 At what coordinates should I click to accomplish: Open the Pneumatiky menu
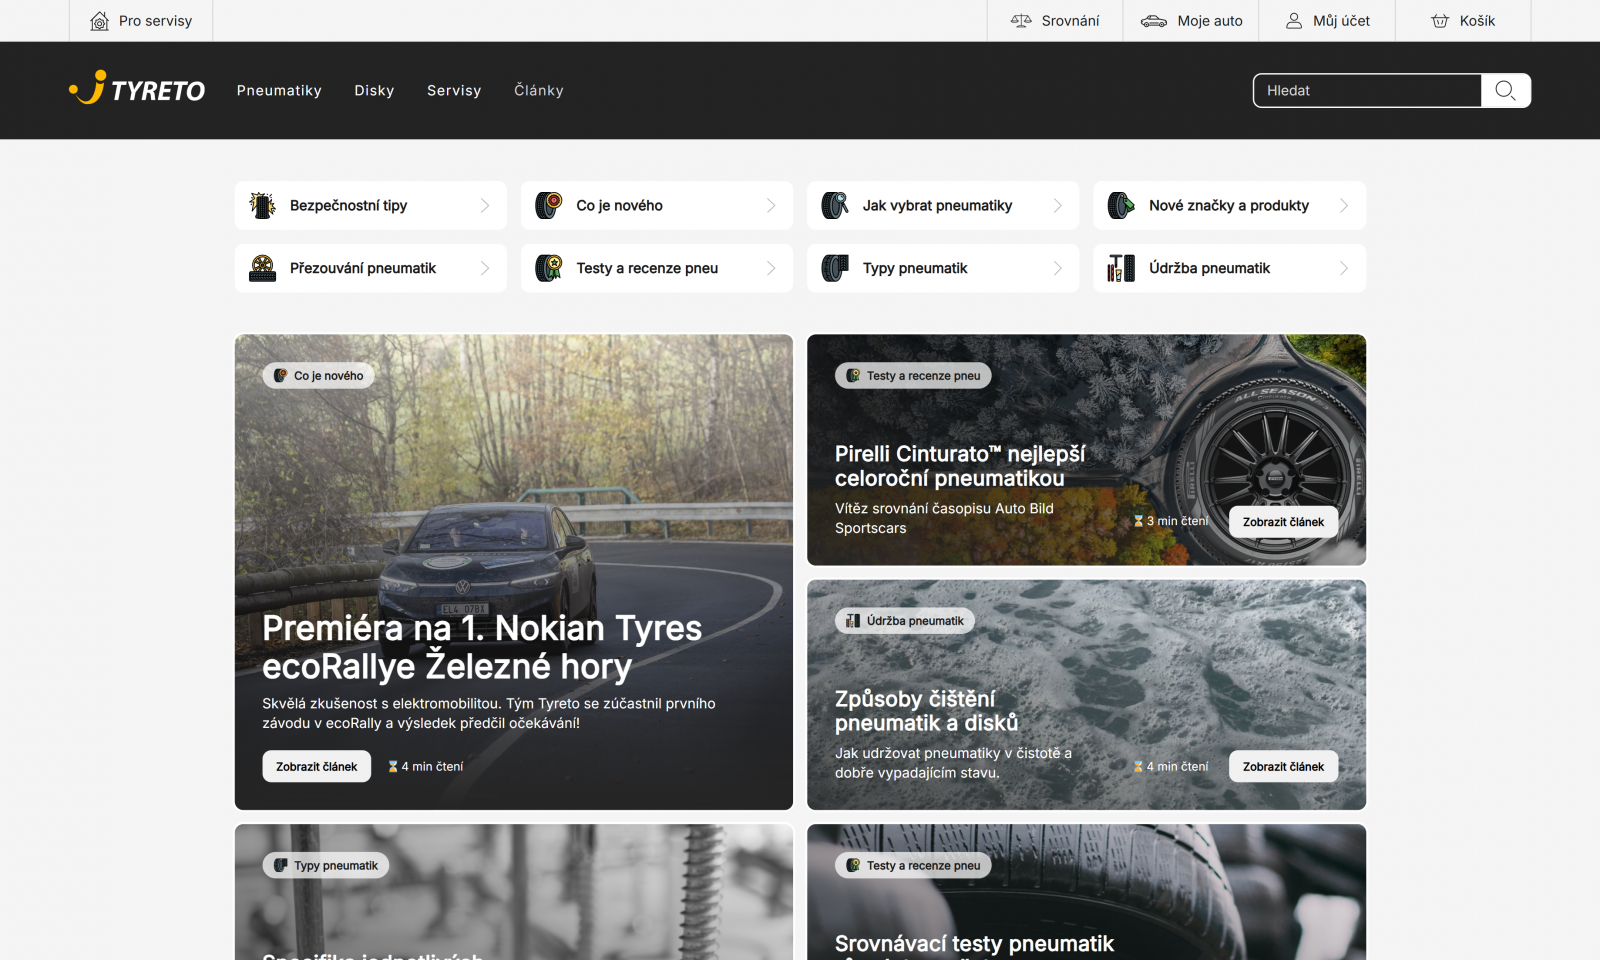[279, 90]
